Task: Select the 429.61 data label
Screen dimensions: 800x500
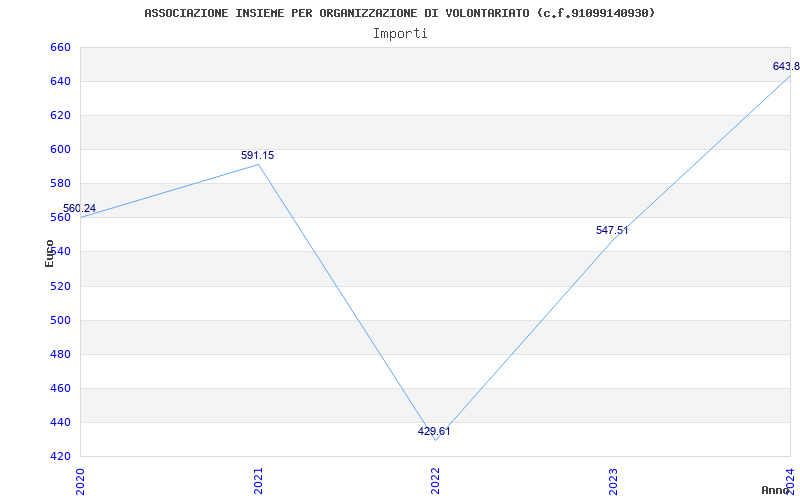Action: pyautogui.click(x=434, y=431)
